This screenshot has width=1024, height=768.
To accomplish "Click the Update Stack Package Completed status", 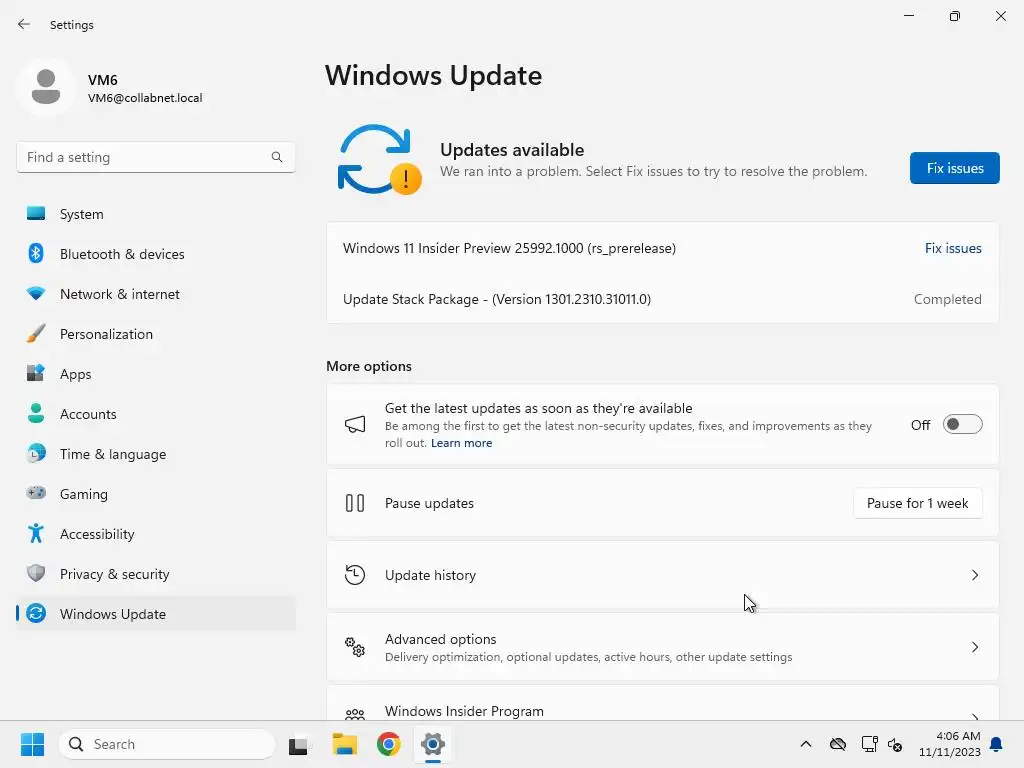I will (947, 299).
